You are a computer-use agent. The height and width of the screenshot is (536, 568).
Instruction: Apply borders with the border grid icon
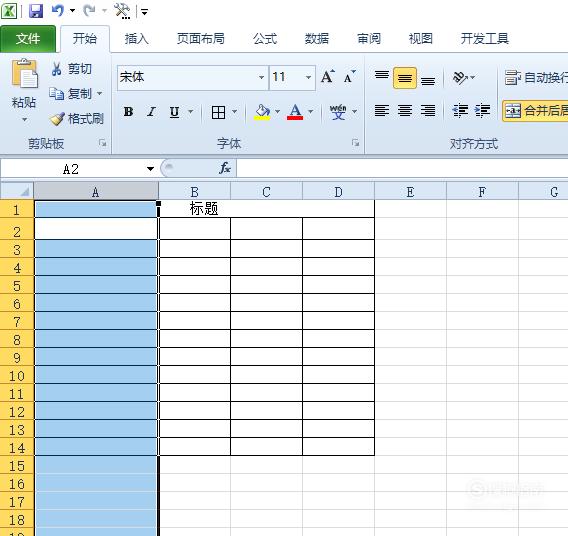pyautogui.click(x=218, y=112)
